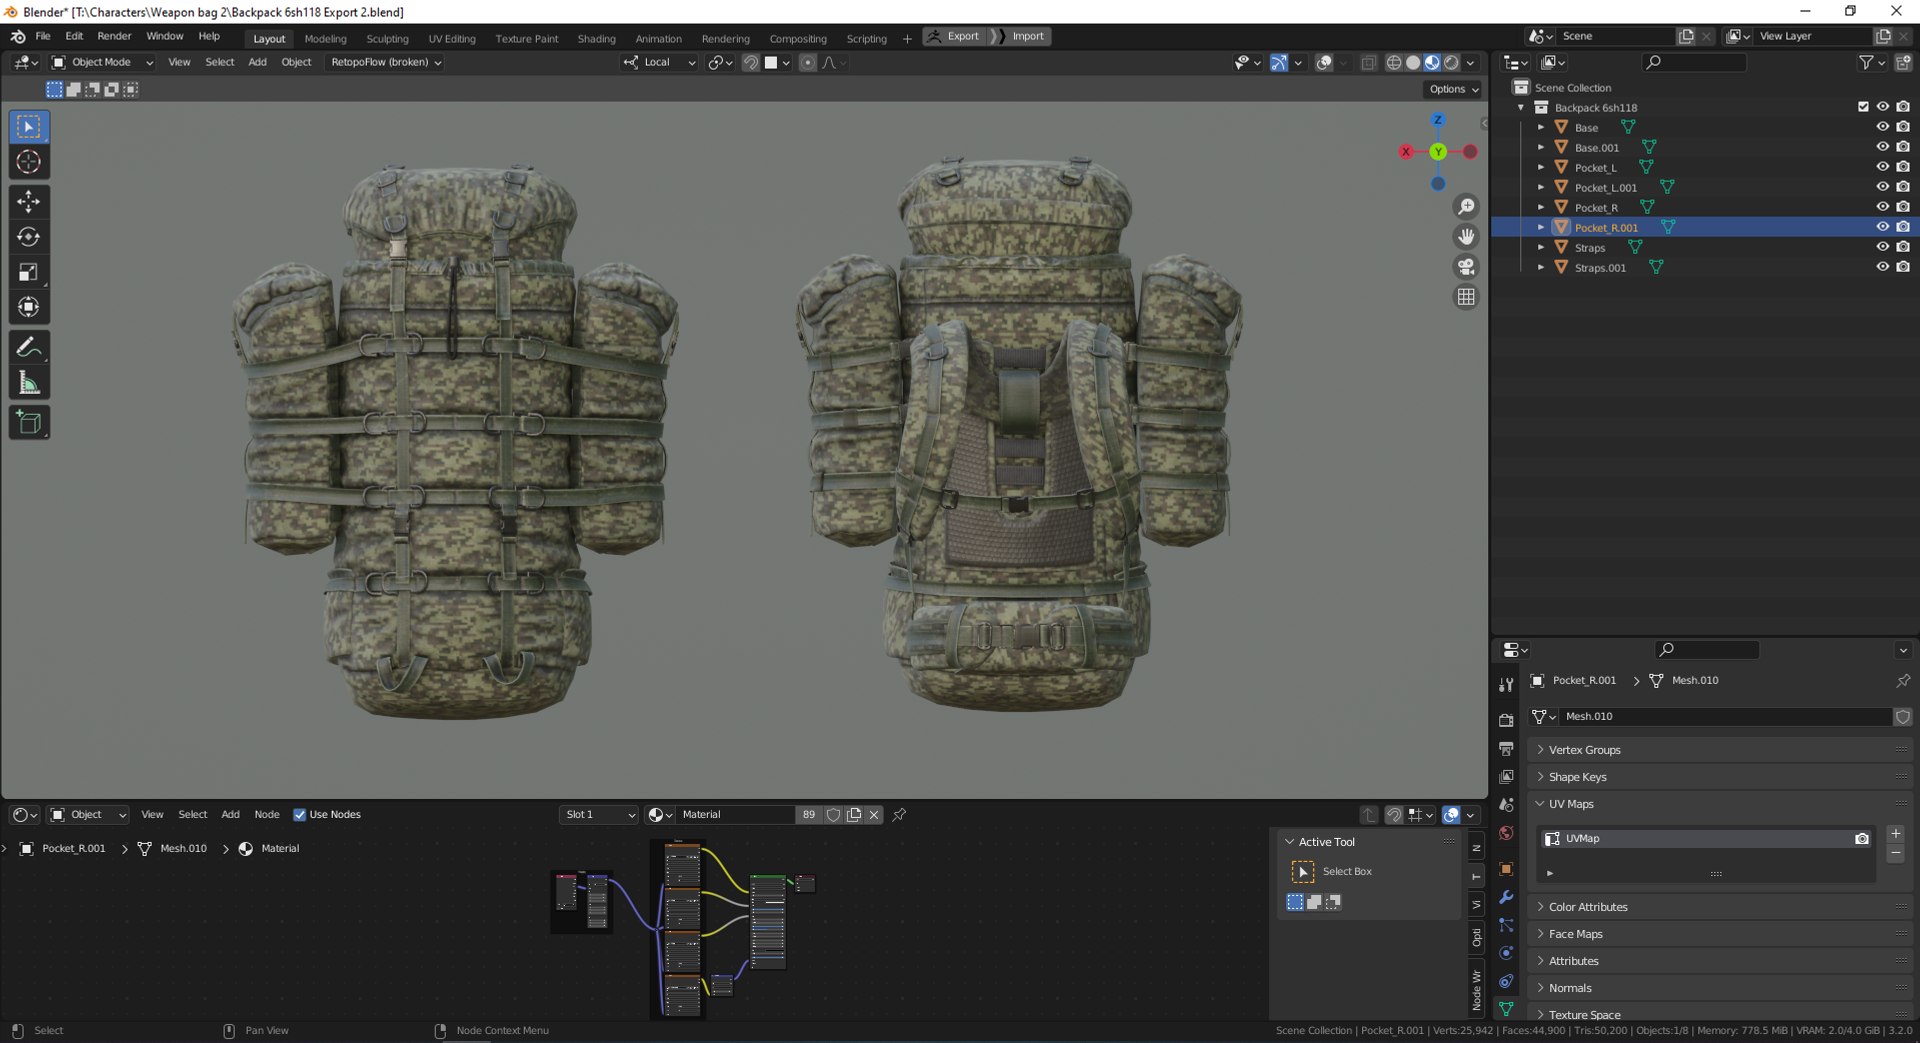This screenshot has height=1043, width=1920.
Task: Pin the properties editor context
Action: pos(1902,680)
